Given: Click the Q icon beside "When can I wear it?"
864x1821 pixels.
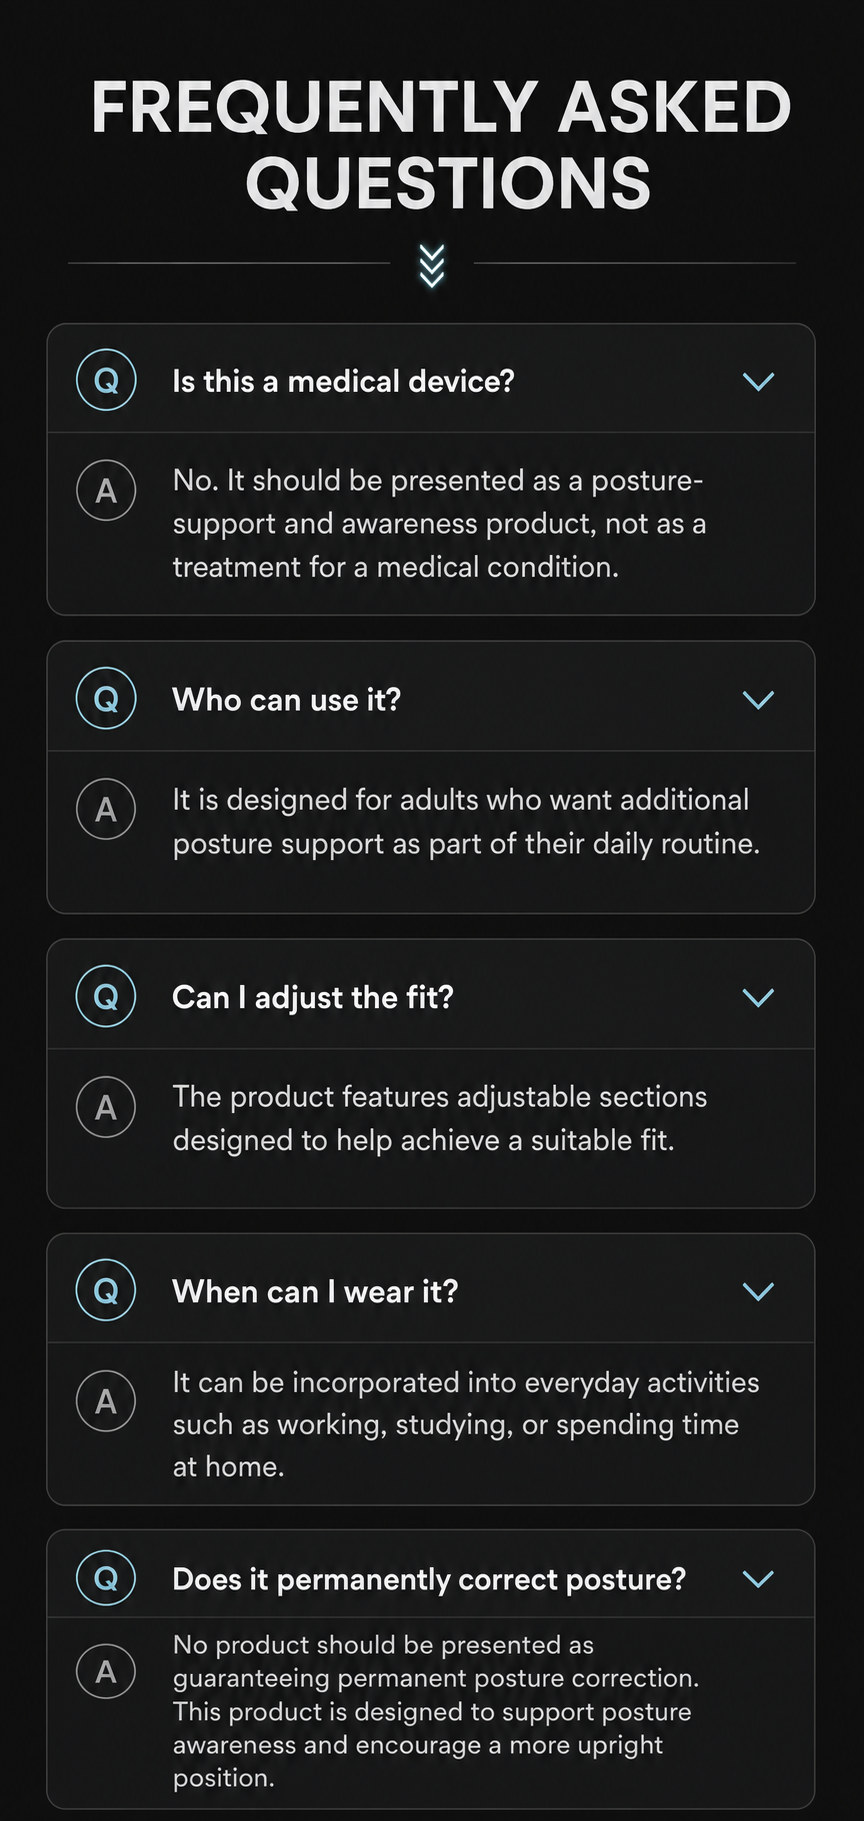Looking at the screenshot, I should (106, 1290).
